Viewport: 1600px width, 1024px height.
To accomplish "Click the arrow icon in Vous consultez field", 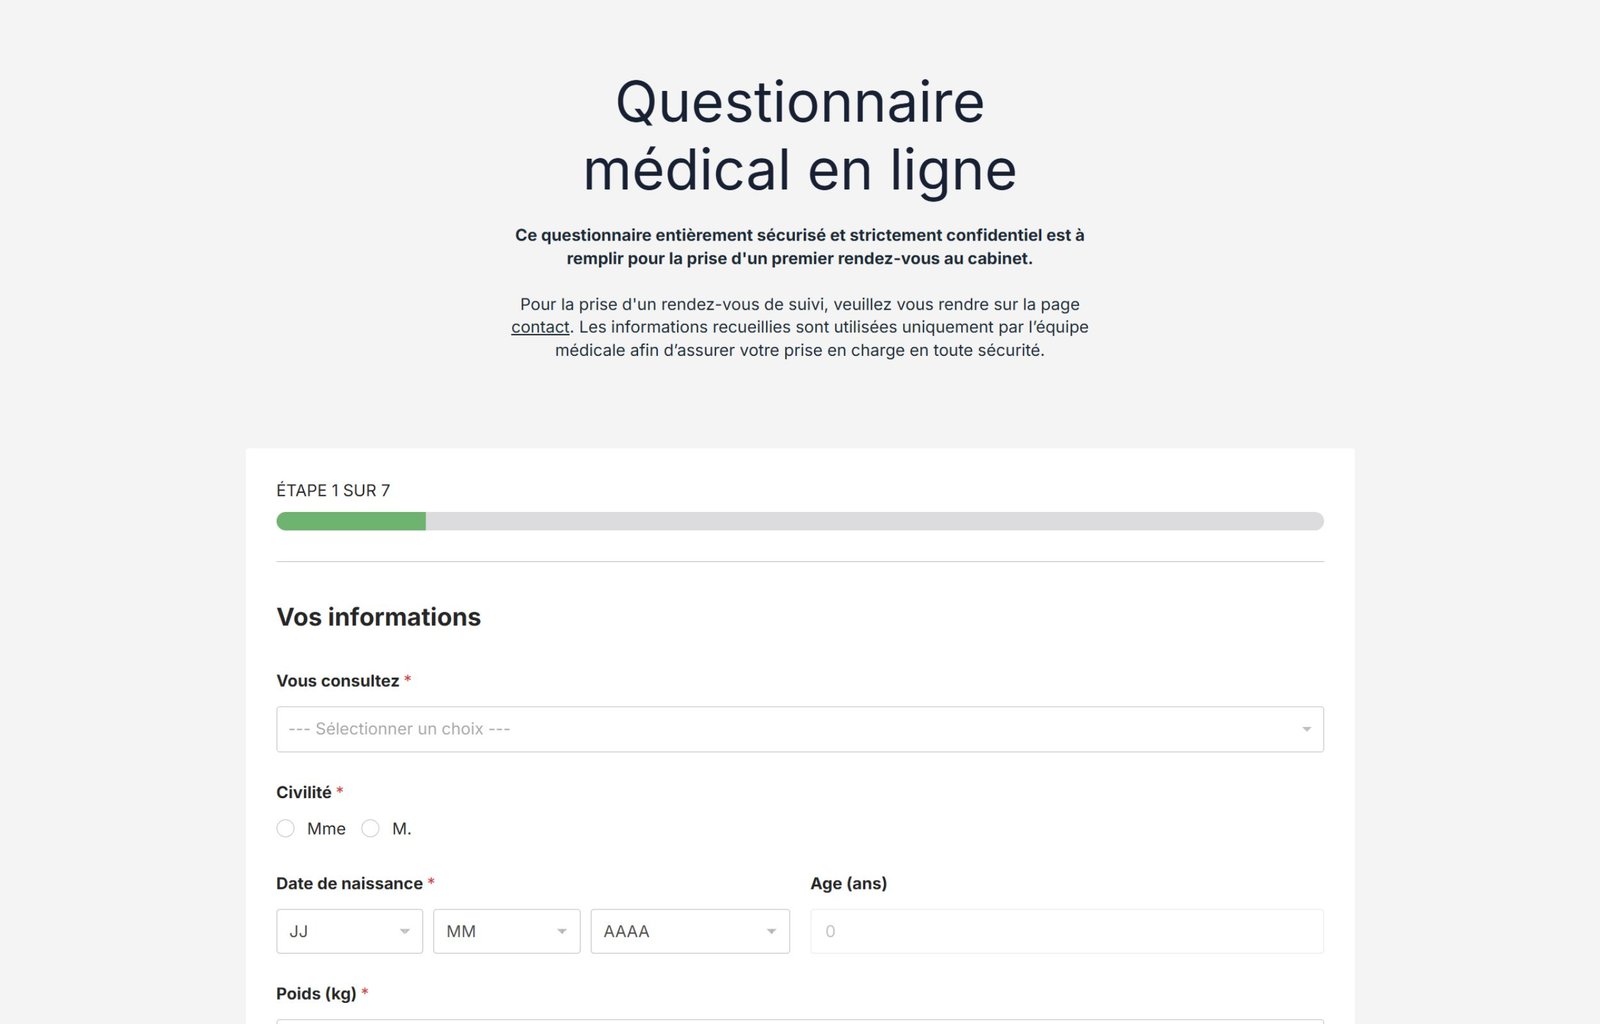I will coord(1306,729).
